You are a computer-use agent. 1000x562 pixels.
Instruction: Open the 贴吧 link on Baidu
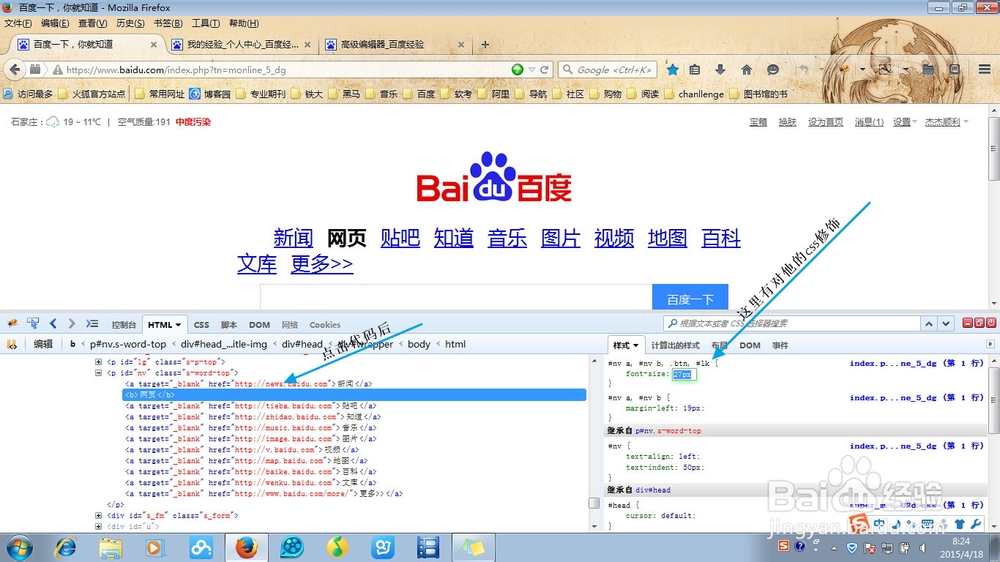click(x=401, y=238)
